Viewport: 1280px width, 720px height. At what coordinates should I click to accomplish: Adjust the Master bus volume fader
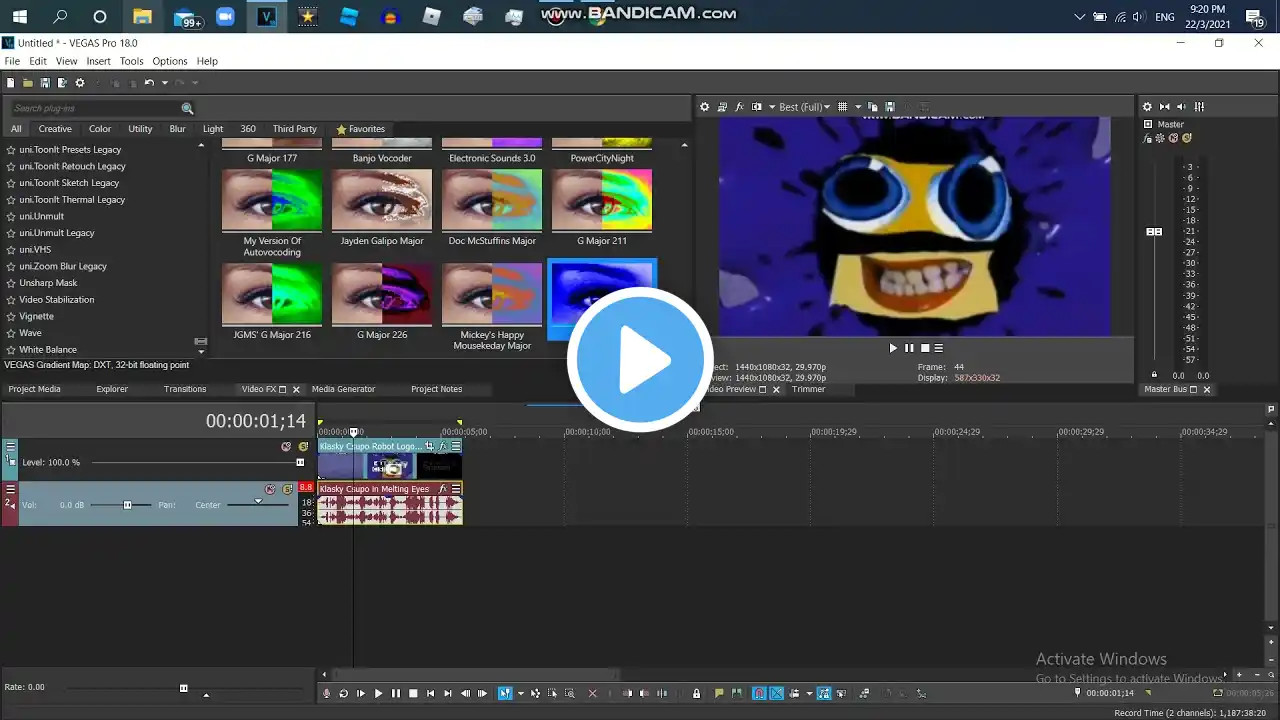[1154, 231]
